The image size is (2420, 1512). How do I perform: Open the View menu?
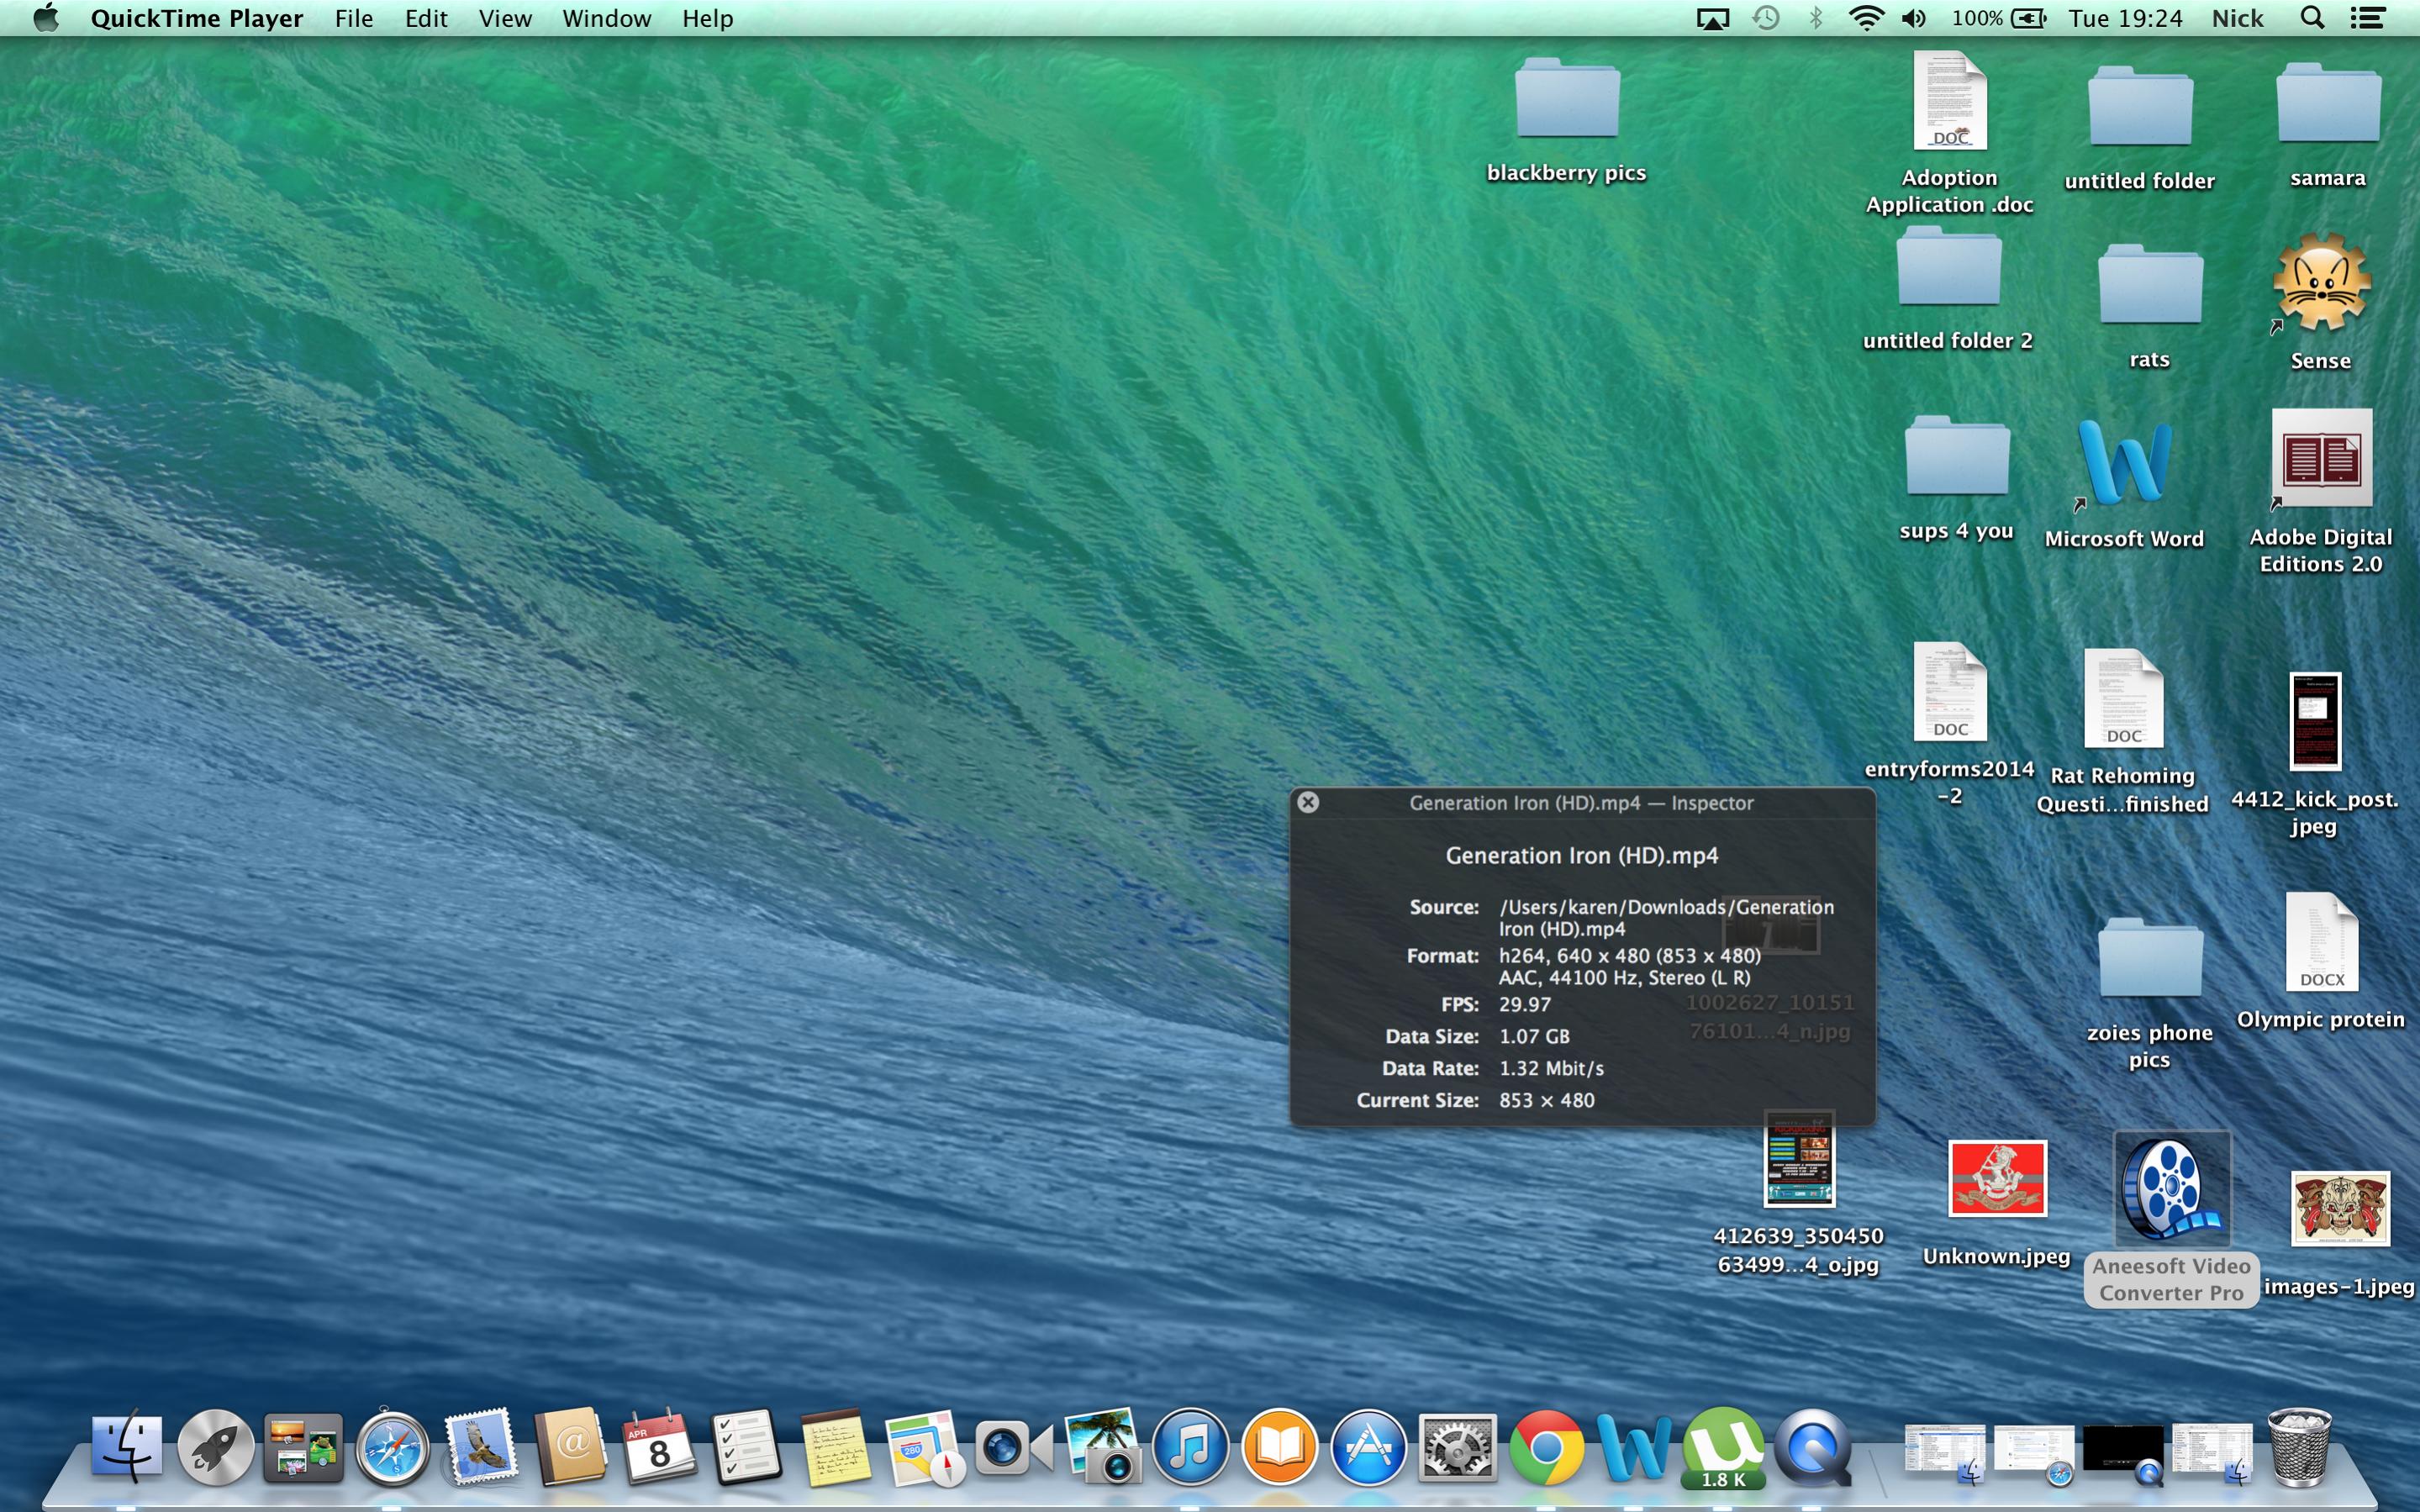point(505,18)
